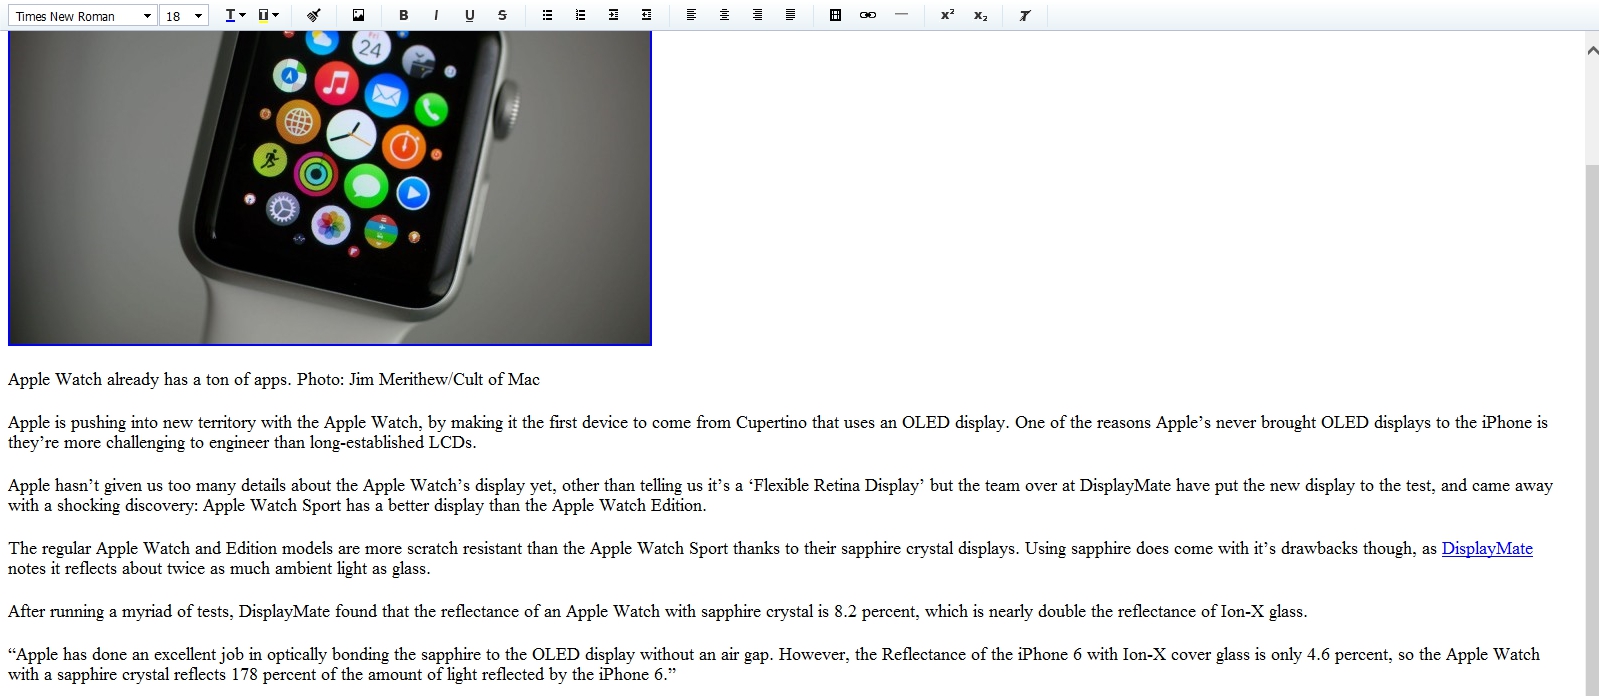Click the paragraph starting 'After running a myriad'
This screenshot has height=696, width=1599.
(658, 611)
